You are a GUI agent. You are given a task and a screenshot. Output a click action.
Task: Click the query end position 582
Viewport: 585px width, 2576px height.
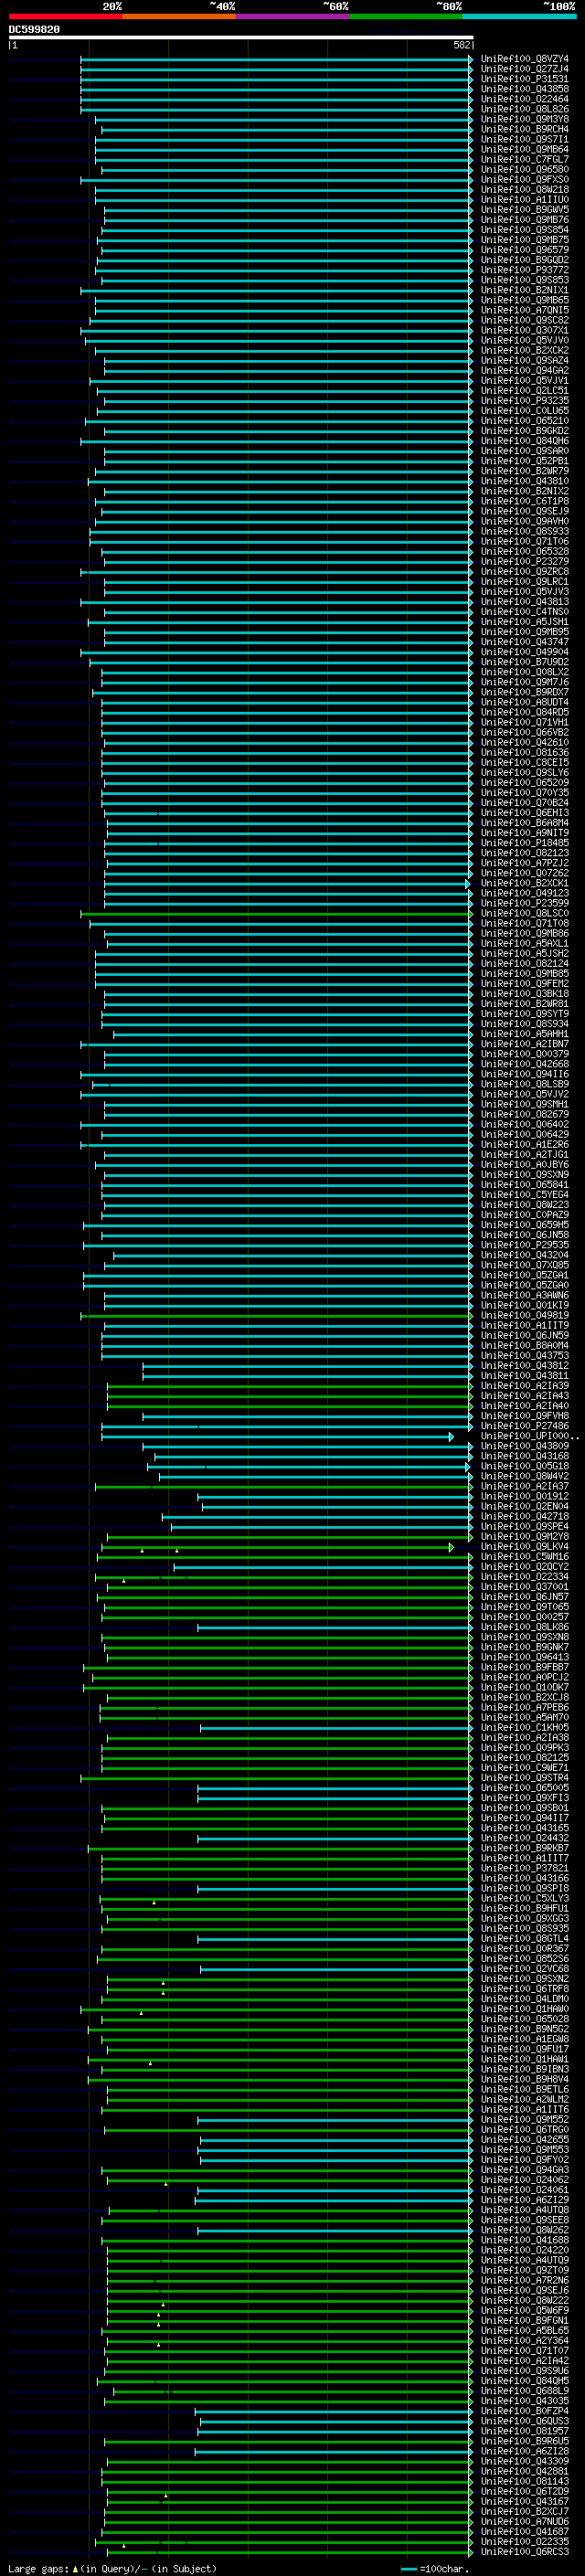(x=462, y=45)
